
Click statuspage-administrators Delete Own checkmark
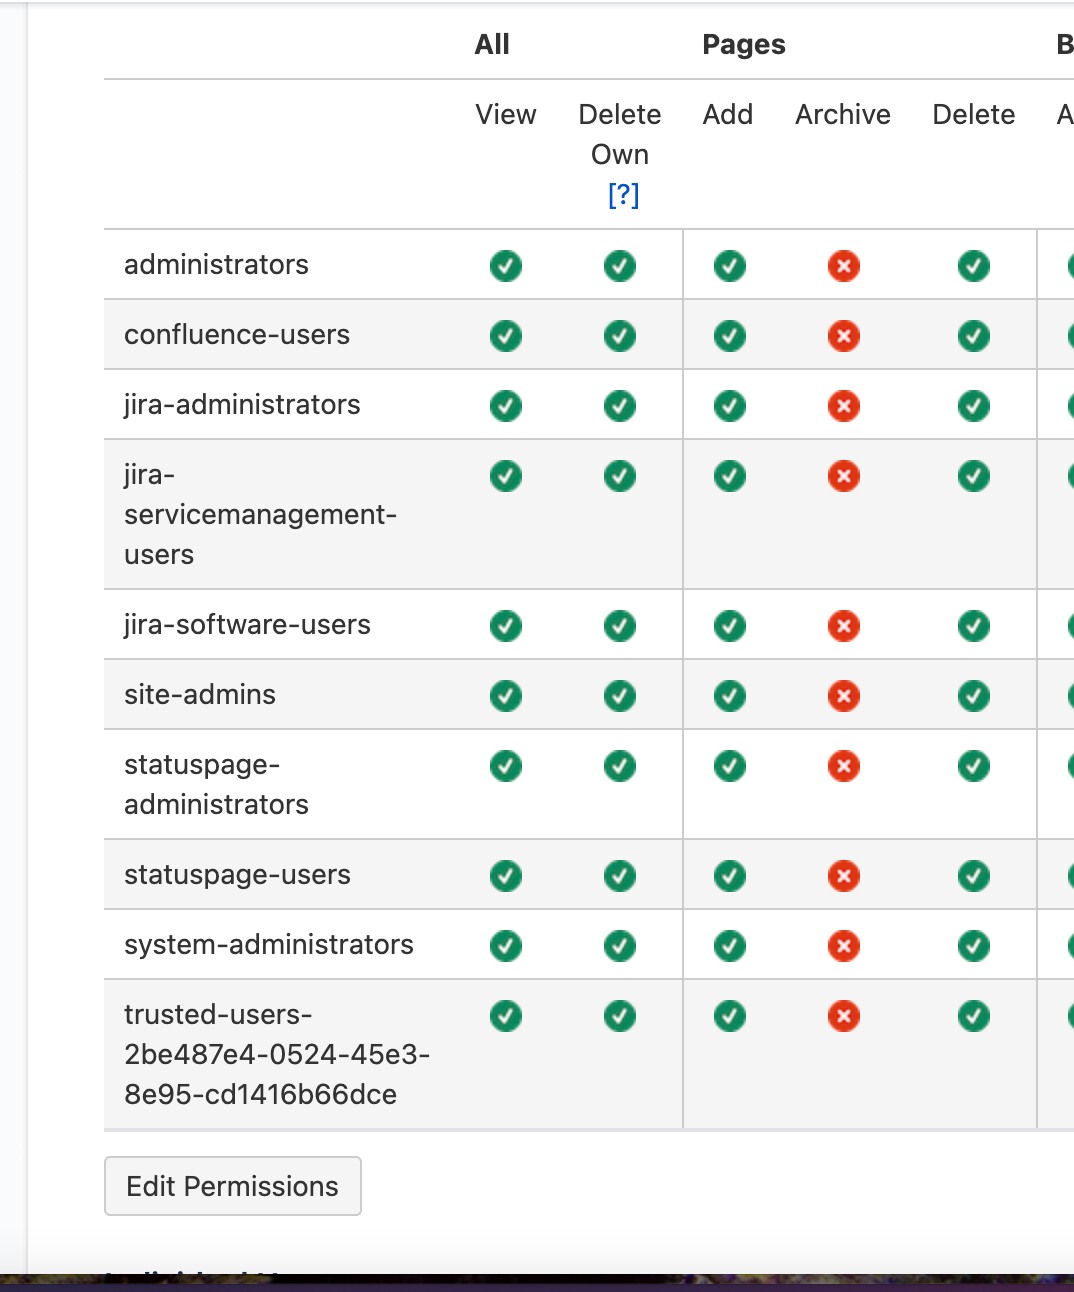pyautogui.click(x=620, y=766)
